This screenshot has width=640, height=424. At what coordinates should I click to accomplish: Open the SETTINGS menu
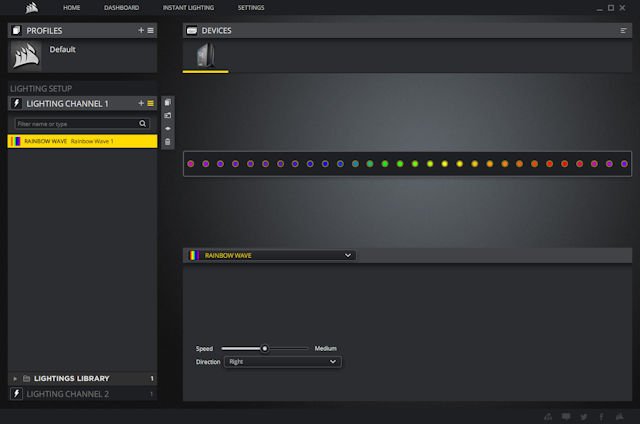(251, 8)
